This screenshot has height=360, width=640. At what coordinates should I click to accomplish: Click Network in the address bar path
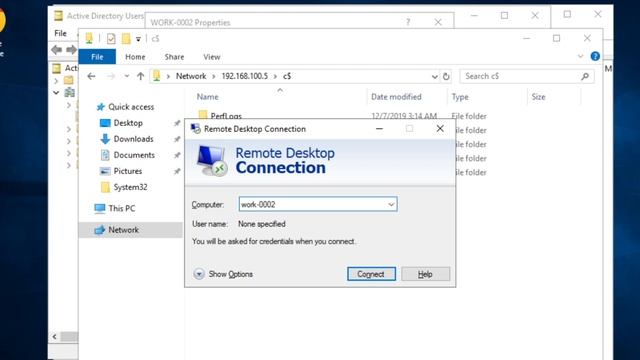click(191, 76)
